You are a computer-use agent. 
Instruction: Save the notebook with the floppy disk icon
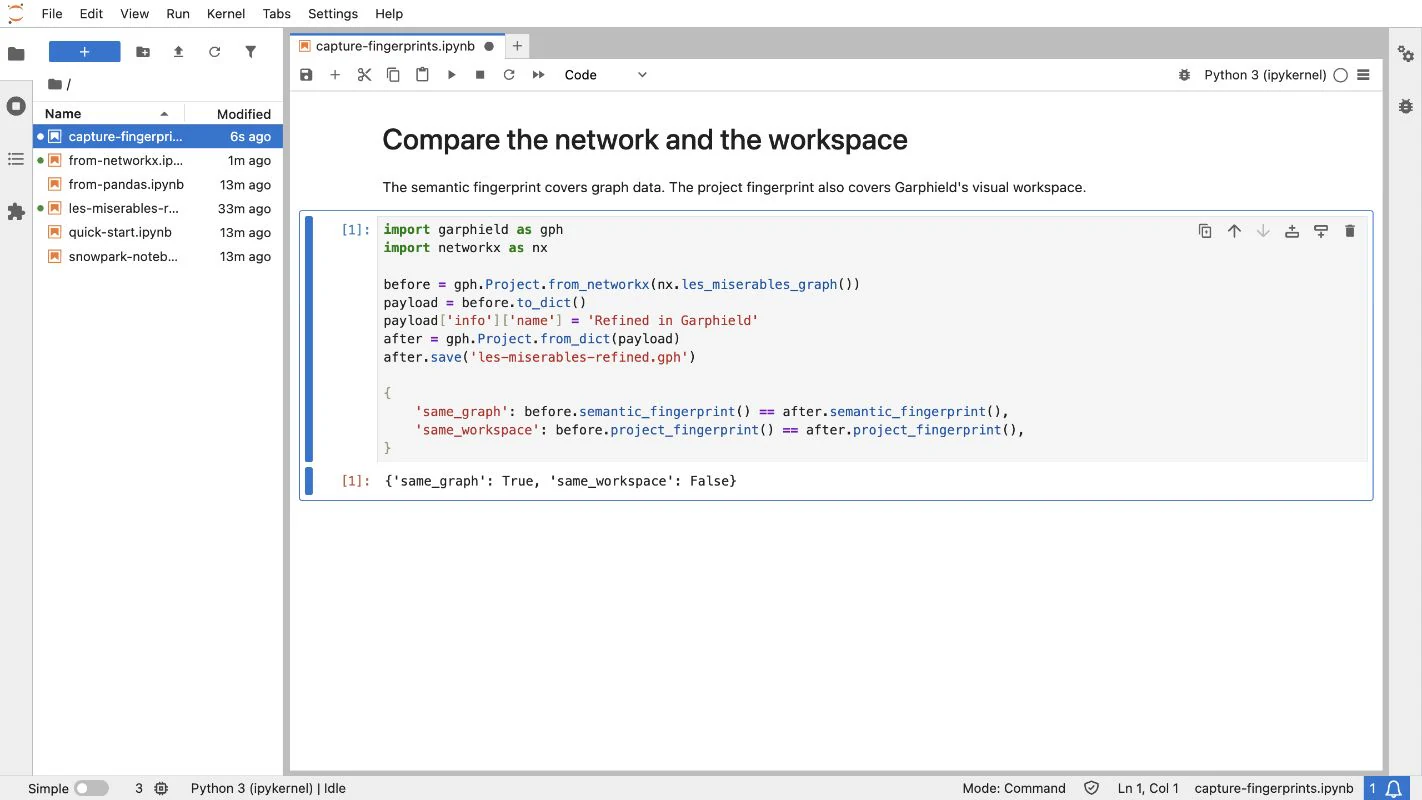coord(306,75)
